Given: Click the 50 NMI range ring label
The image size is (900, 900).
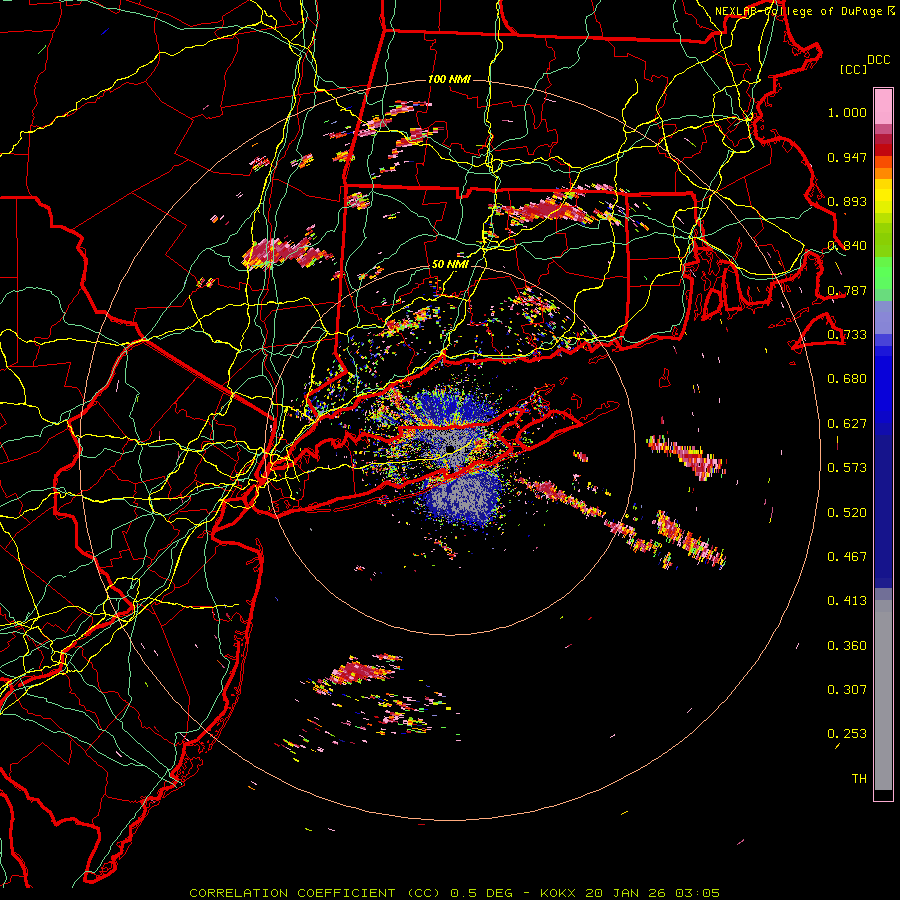Looking at the screenshot, I should click(x=450, y=265).
